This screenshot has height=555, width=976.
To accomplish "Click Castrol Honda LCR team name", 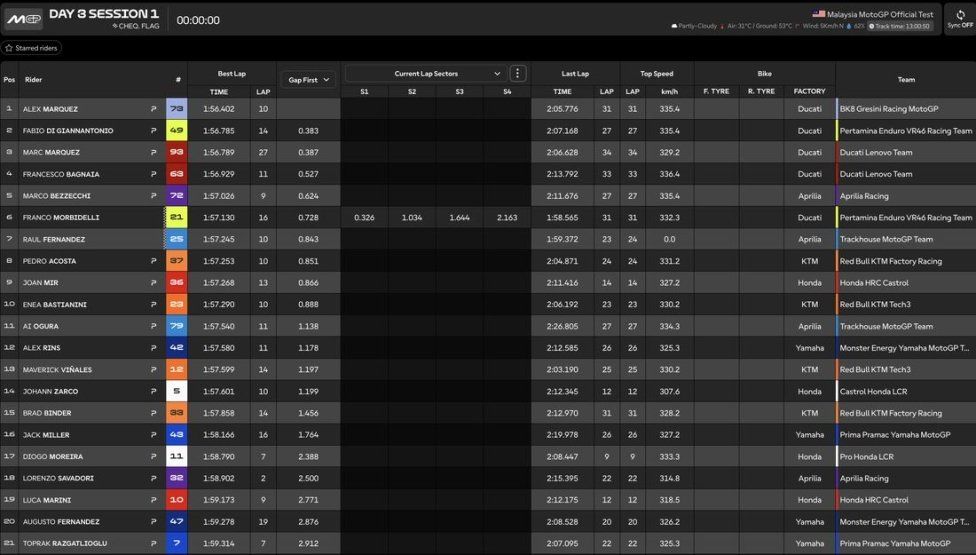I will pyautogui.click(x=873, y=391).
